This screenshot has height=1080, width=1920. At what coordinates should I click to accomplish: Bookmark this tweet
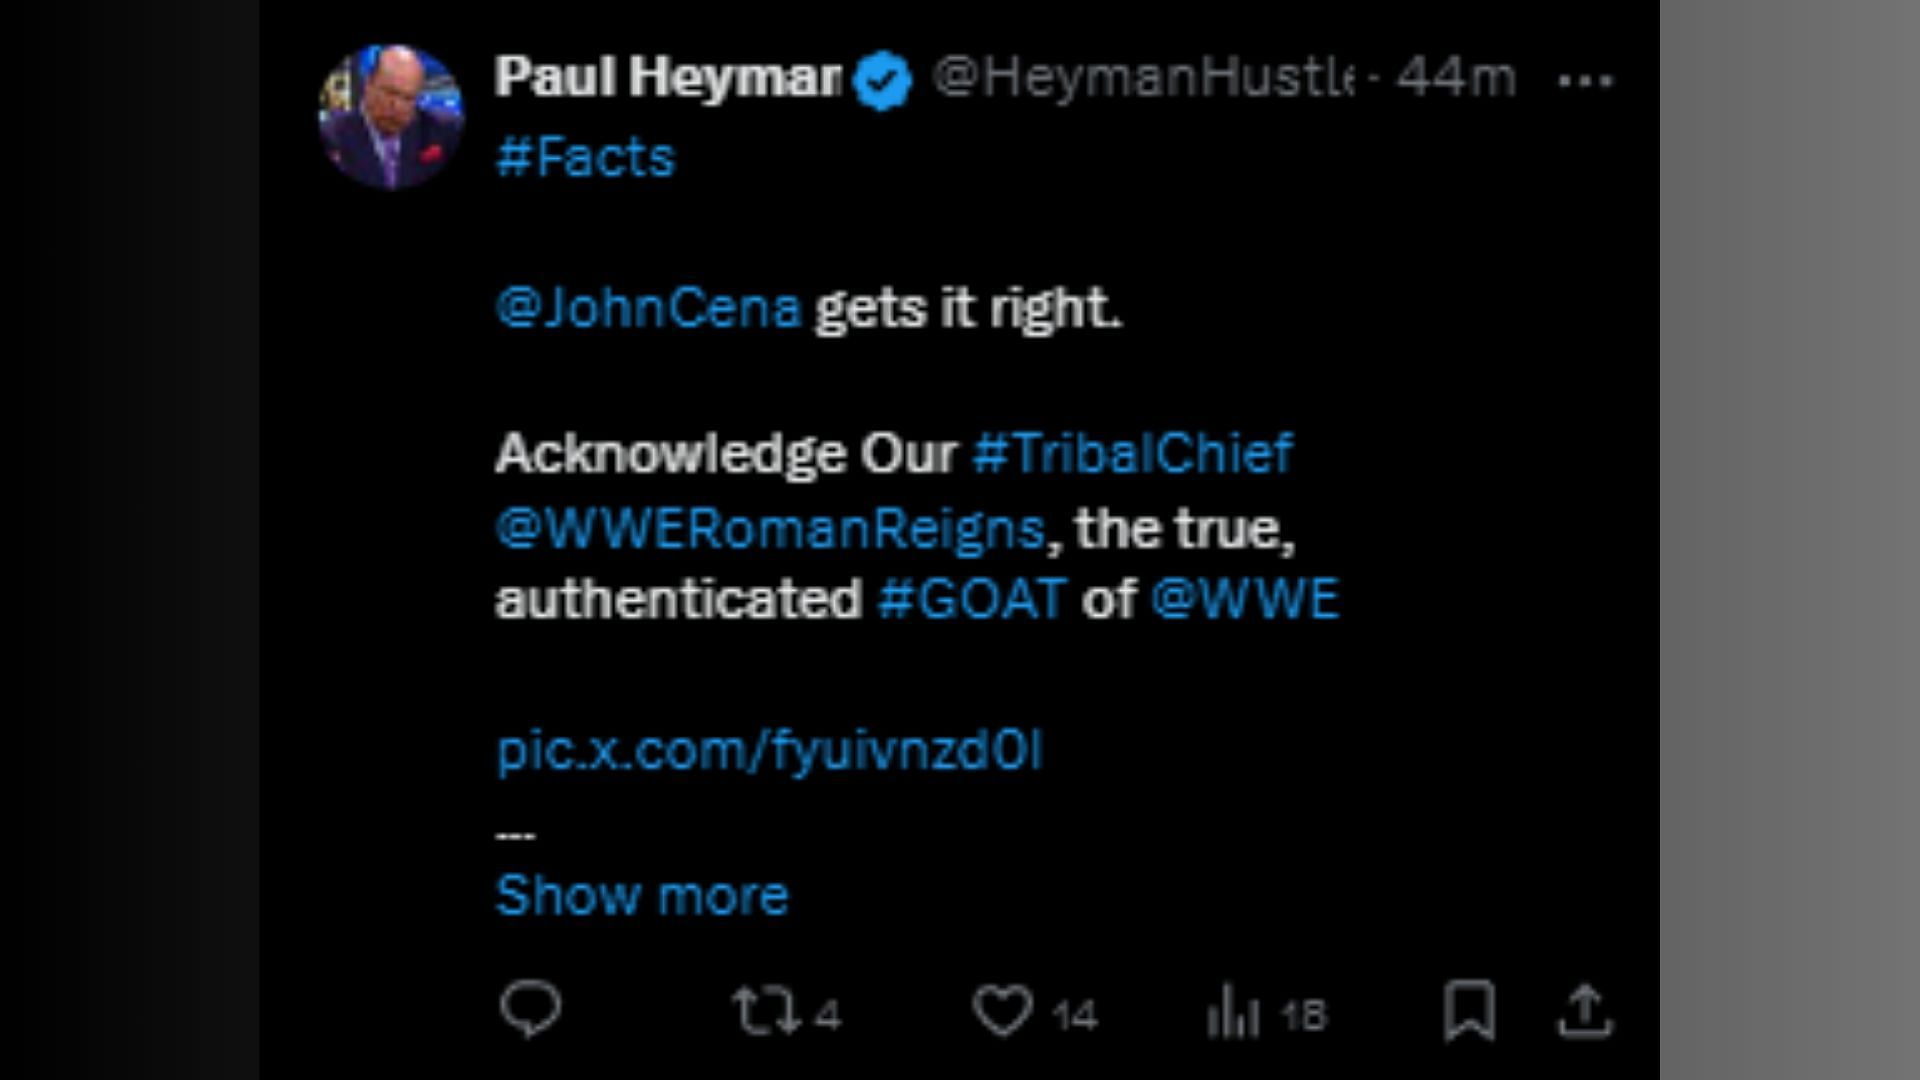click(x=1469, y=1010)
